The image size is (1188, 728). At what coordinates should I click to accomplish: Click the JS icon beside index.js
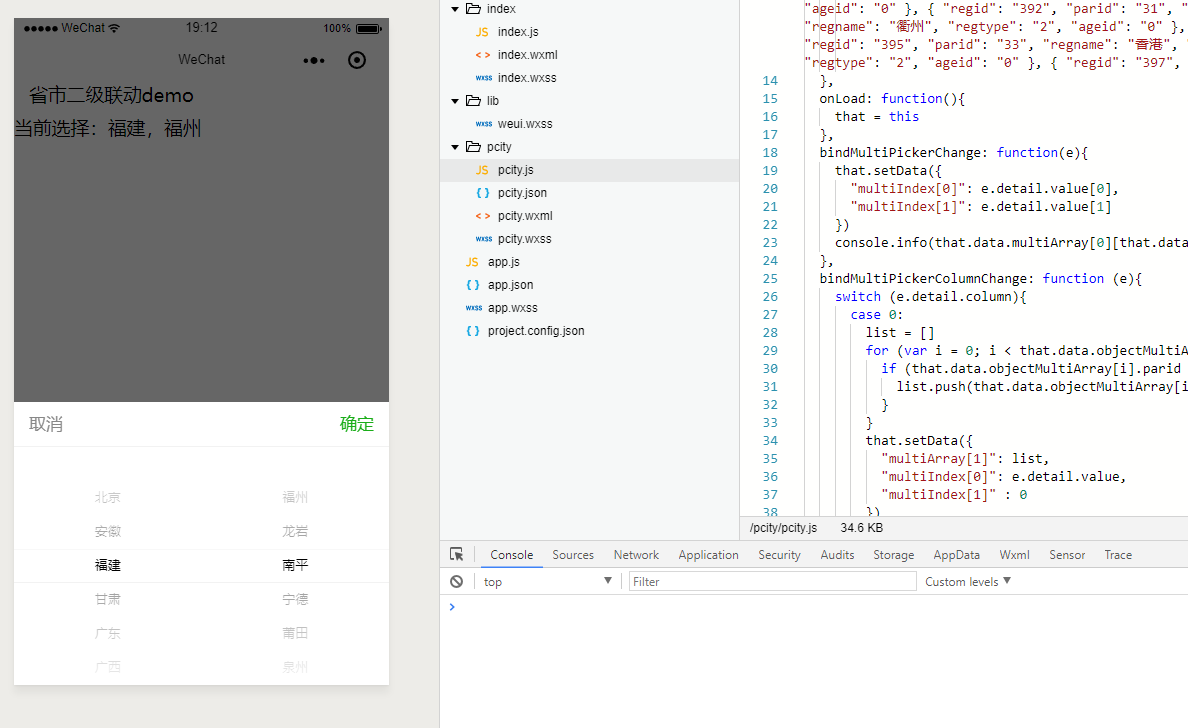coord(482,32)
